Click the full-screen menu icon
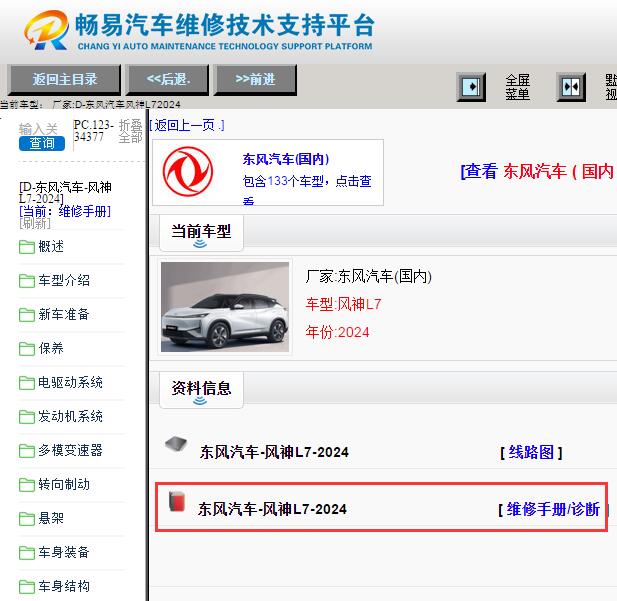The image size is (617, 601). pyautogui.click(x=471, y=87)
